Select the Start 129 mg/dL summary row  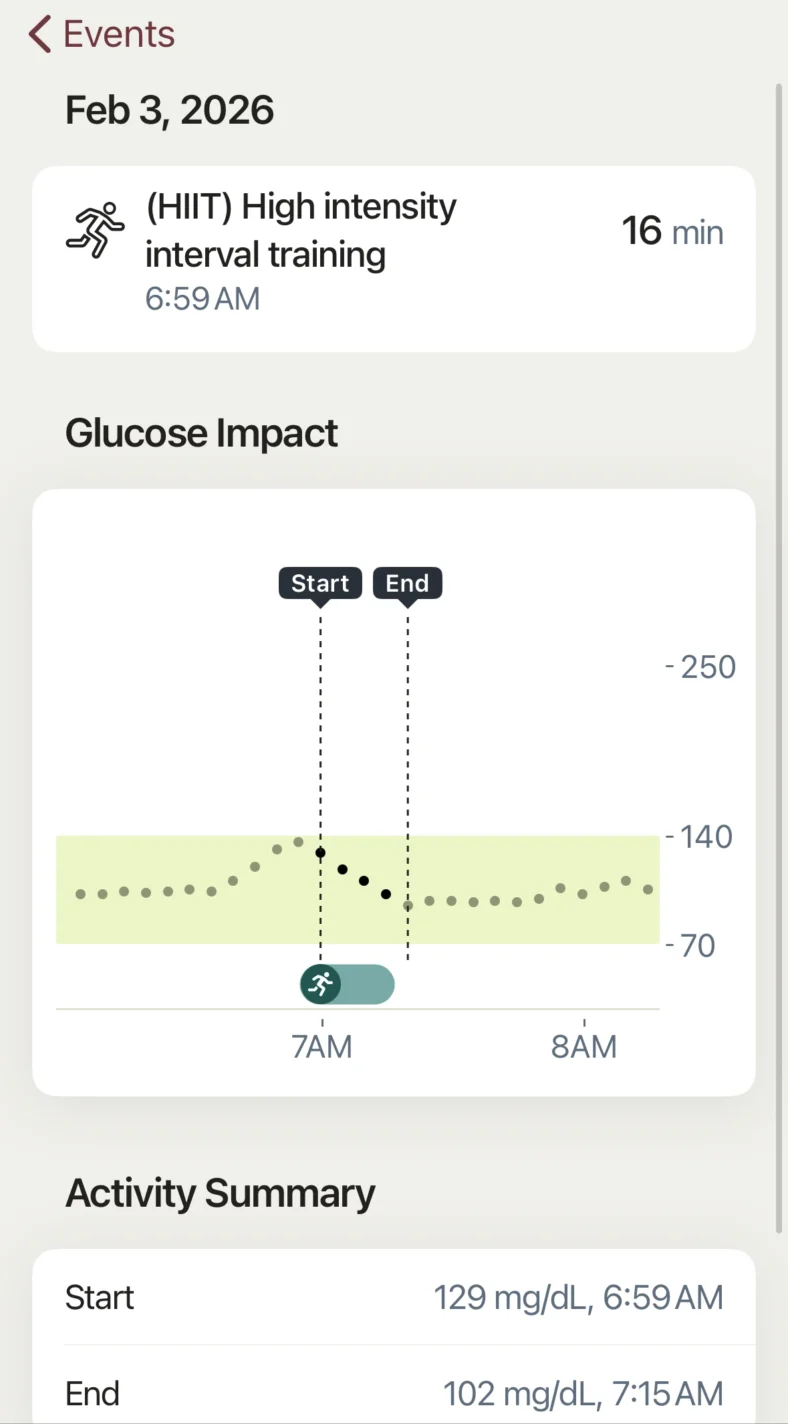(x=393, y=1297)
